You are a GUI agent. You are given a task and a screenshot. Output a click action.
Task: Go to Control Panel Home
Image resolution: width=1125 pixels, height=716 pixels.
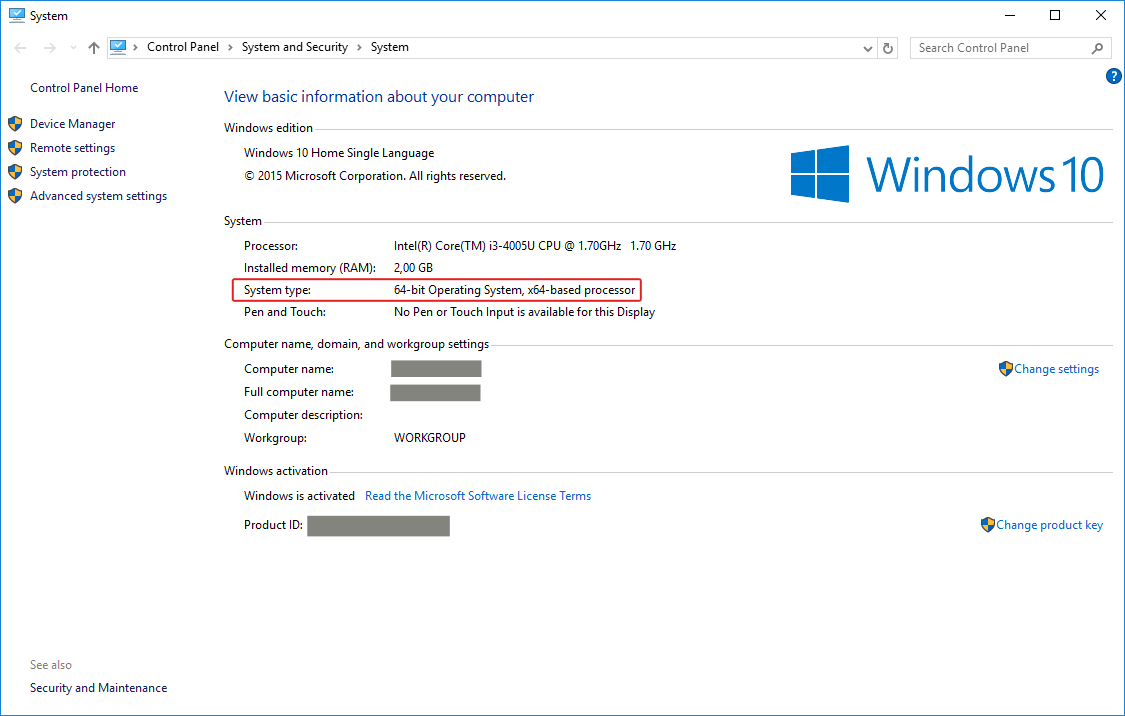pyautogui.click(x=84, y=88)
